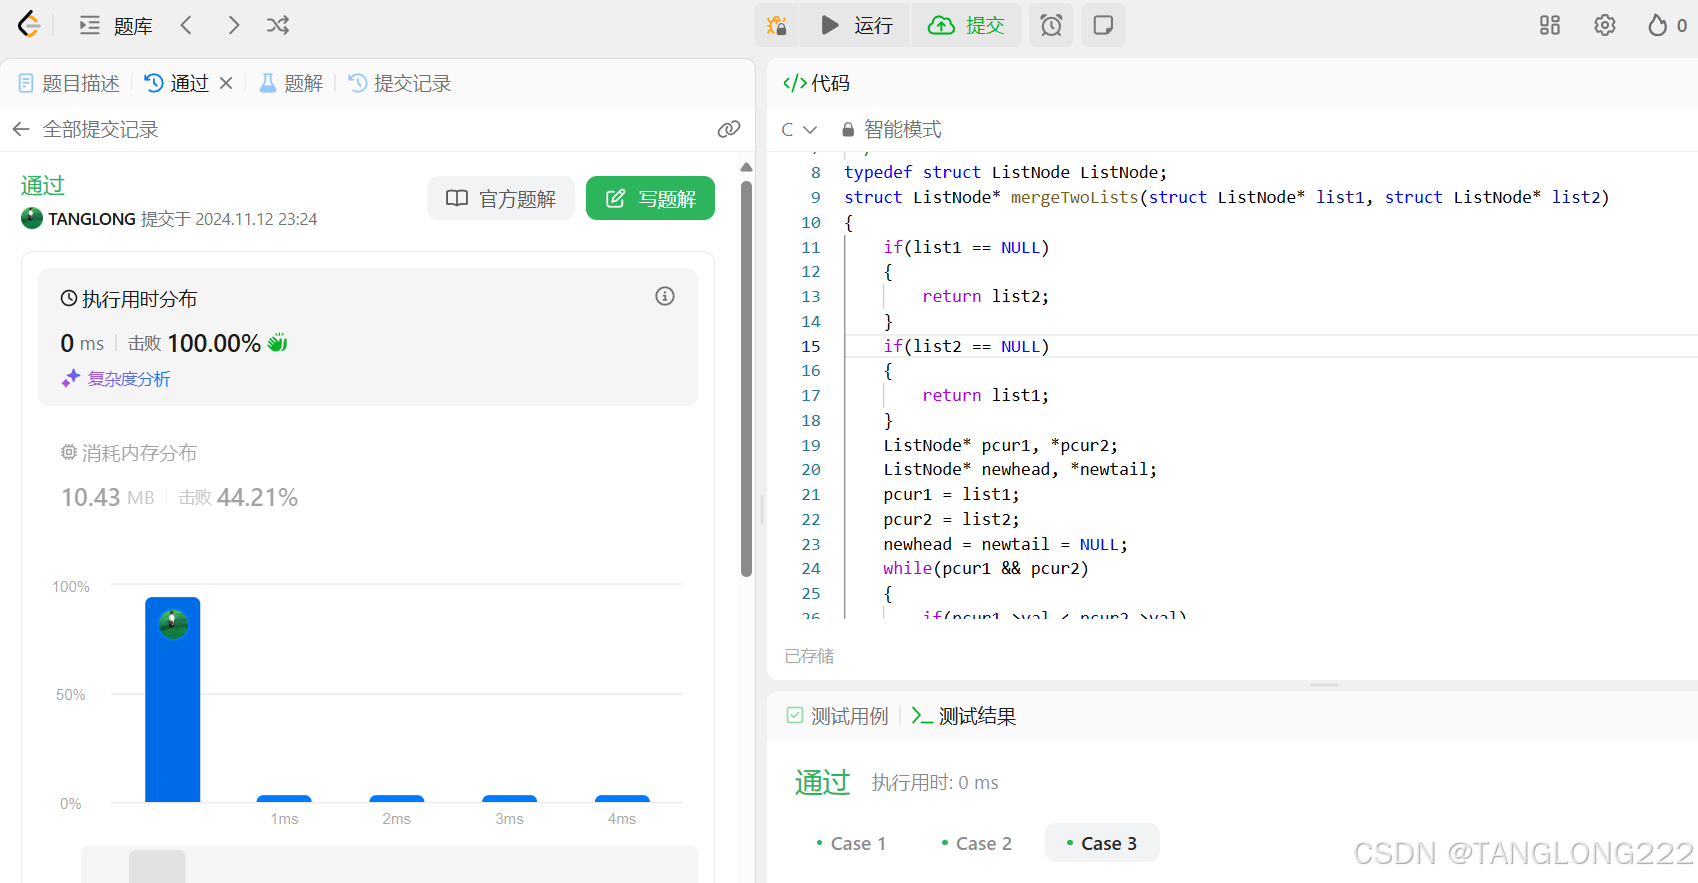Select Case 2 result
This screenshot has width=1698, height=883.
[x=976, y=843]
